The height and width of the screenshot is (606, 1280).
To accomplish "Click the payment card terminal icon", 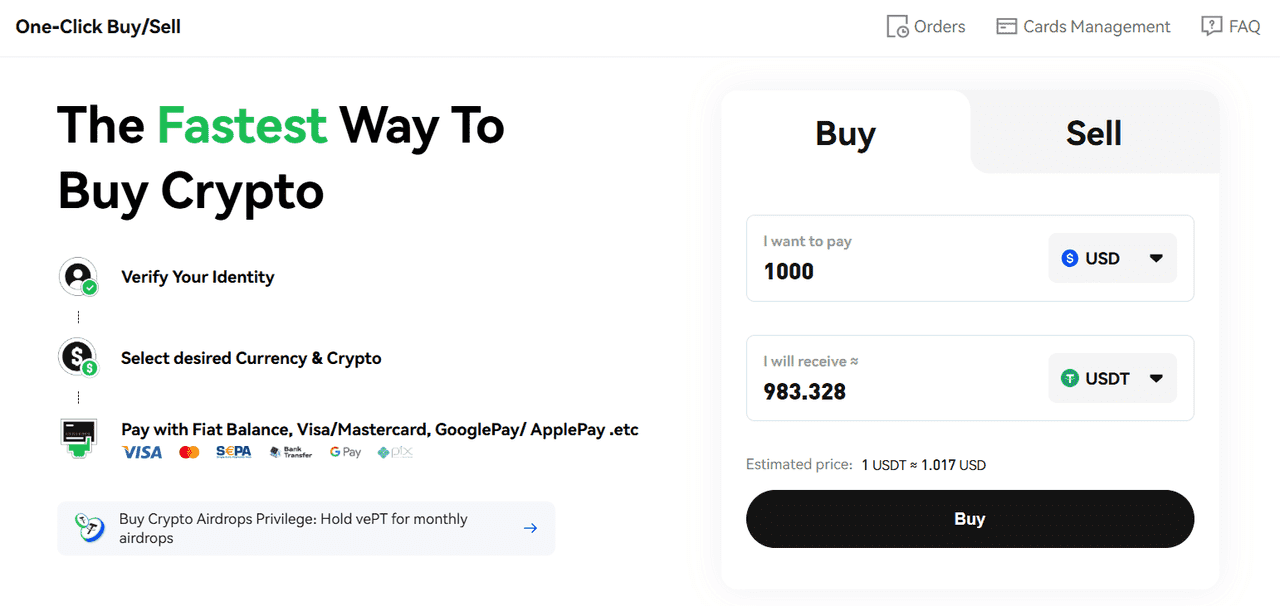I will (78, 438).
